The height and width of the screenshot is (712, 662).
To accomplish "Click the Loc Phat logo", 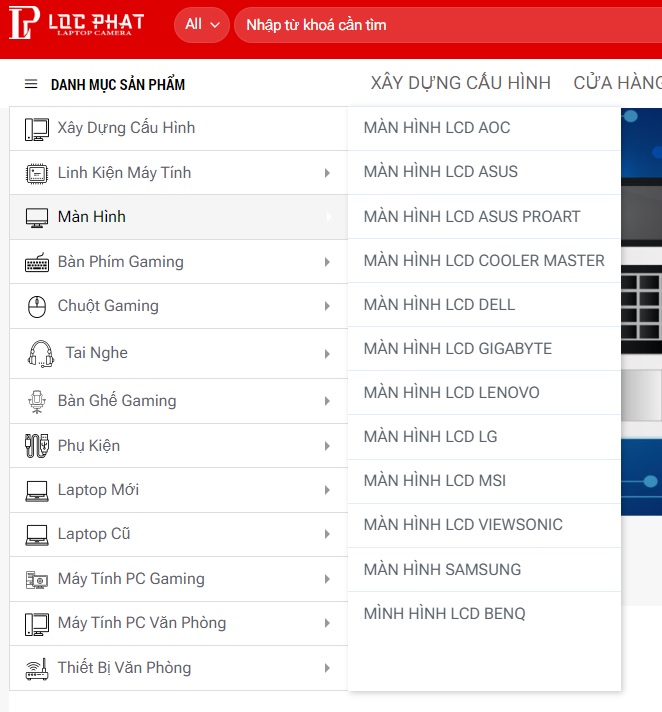I will tap(76, 23).
